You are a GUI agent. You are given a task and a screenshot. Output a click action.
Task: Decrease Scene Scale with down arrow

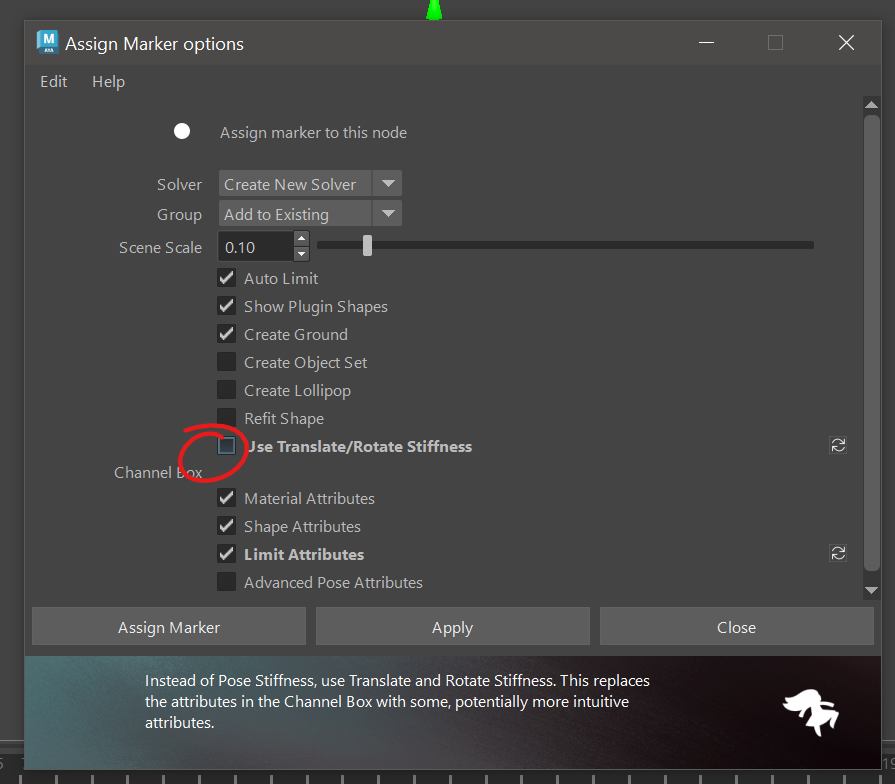click(x=301, y=254)
